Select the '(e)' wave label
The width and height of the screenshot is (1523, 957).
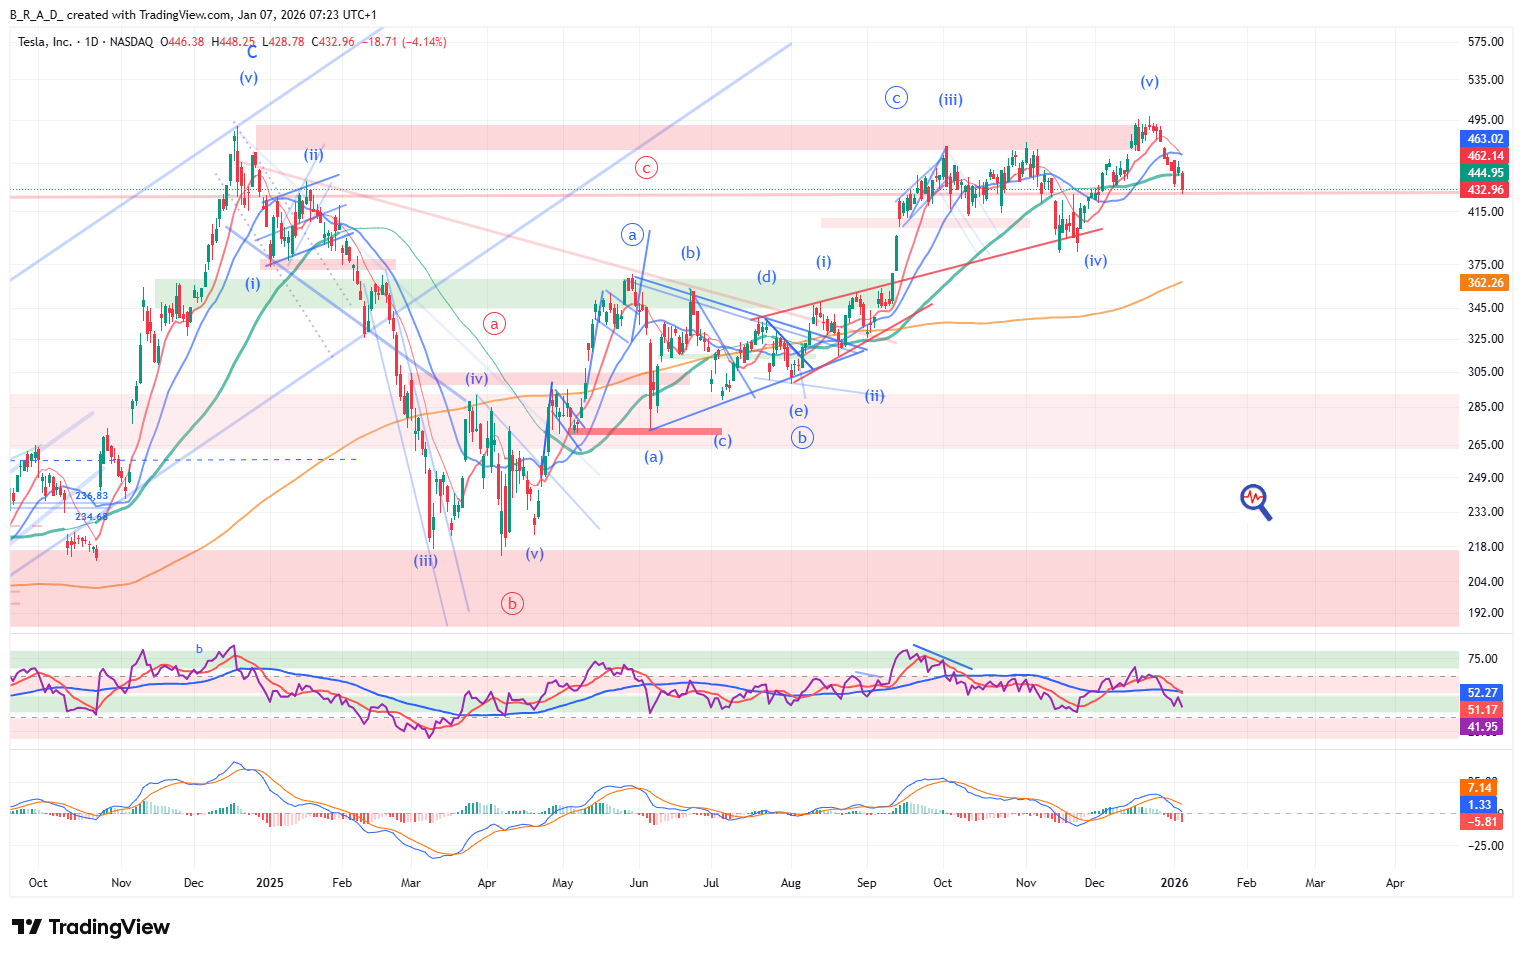click(x=798, y=411)
